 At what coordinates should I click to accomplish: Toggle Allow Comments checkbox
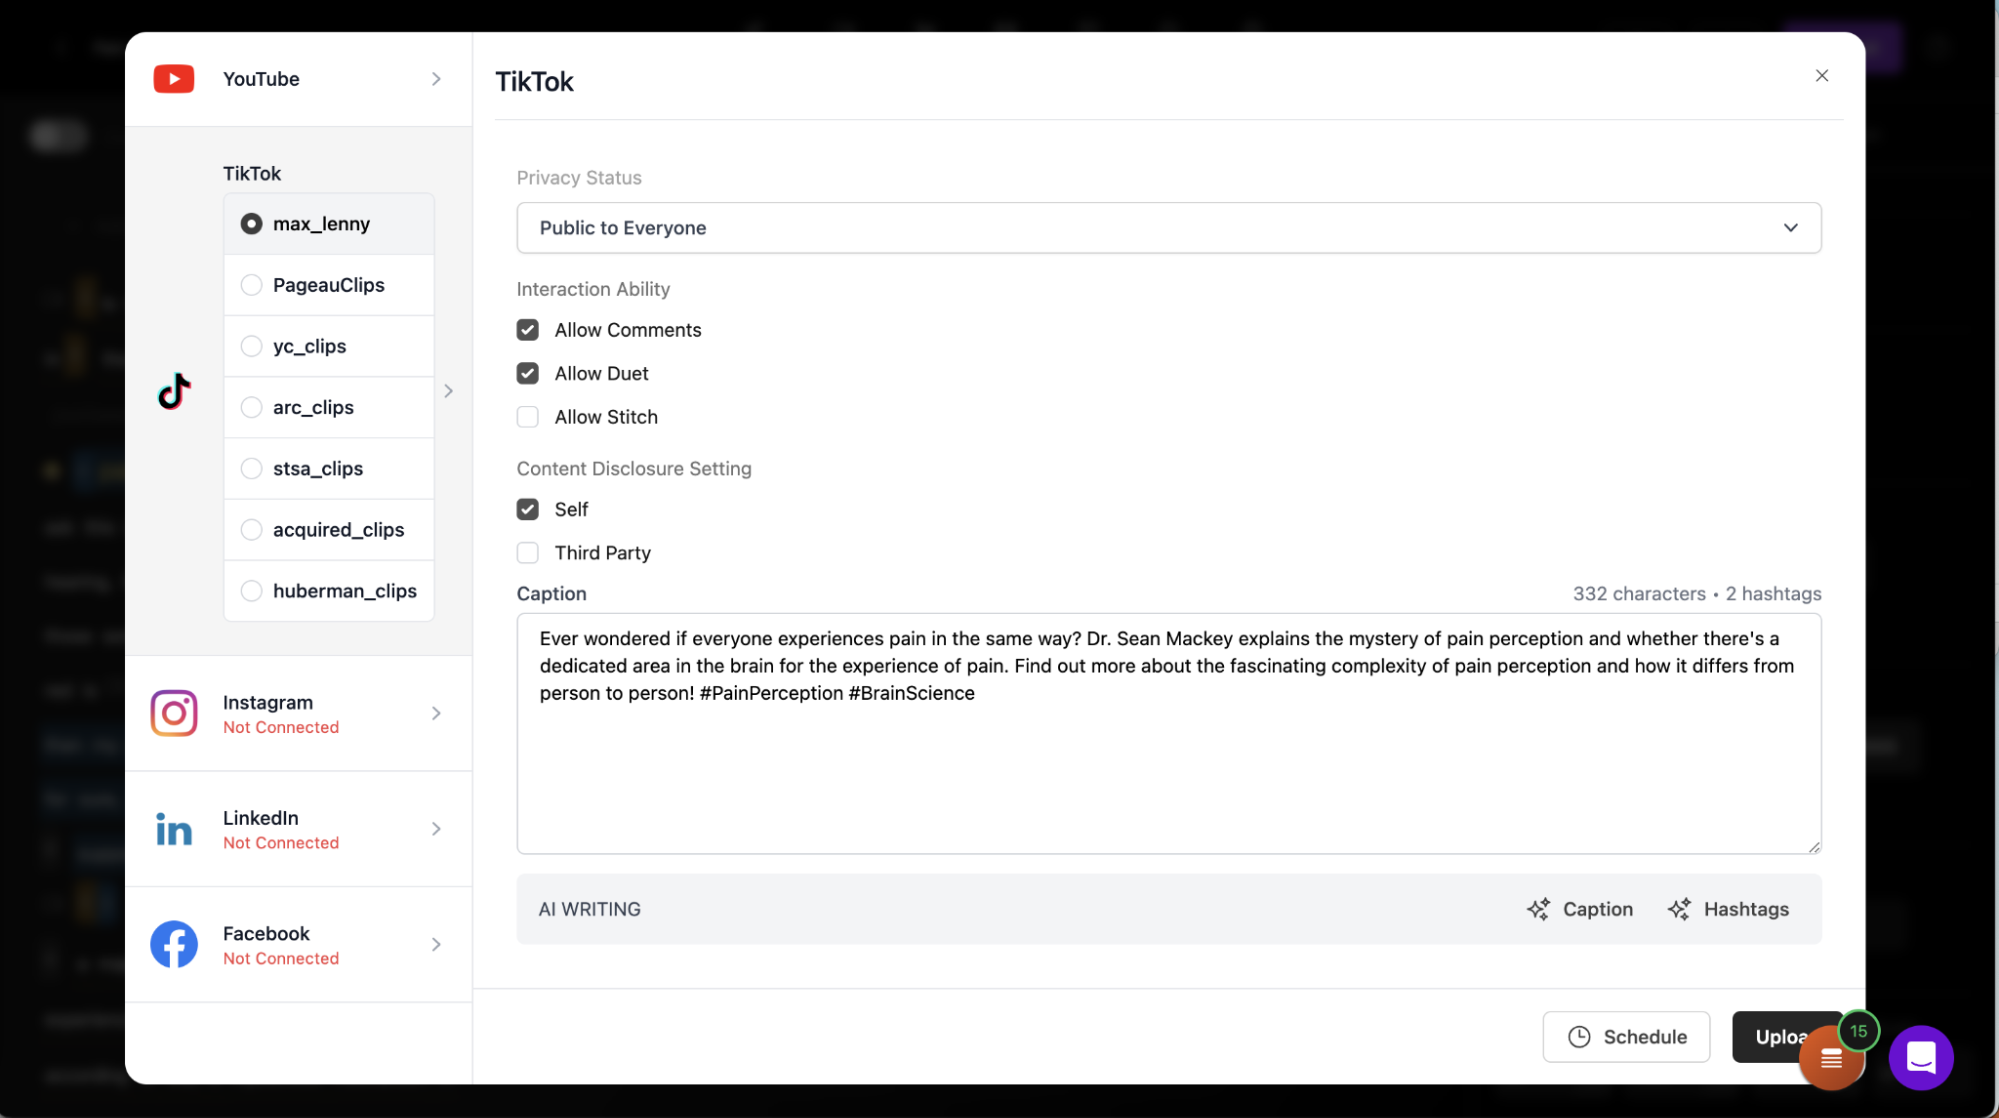point(527,330)
